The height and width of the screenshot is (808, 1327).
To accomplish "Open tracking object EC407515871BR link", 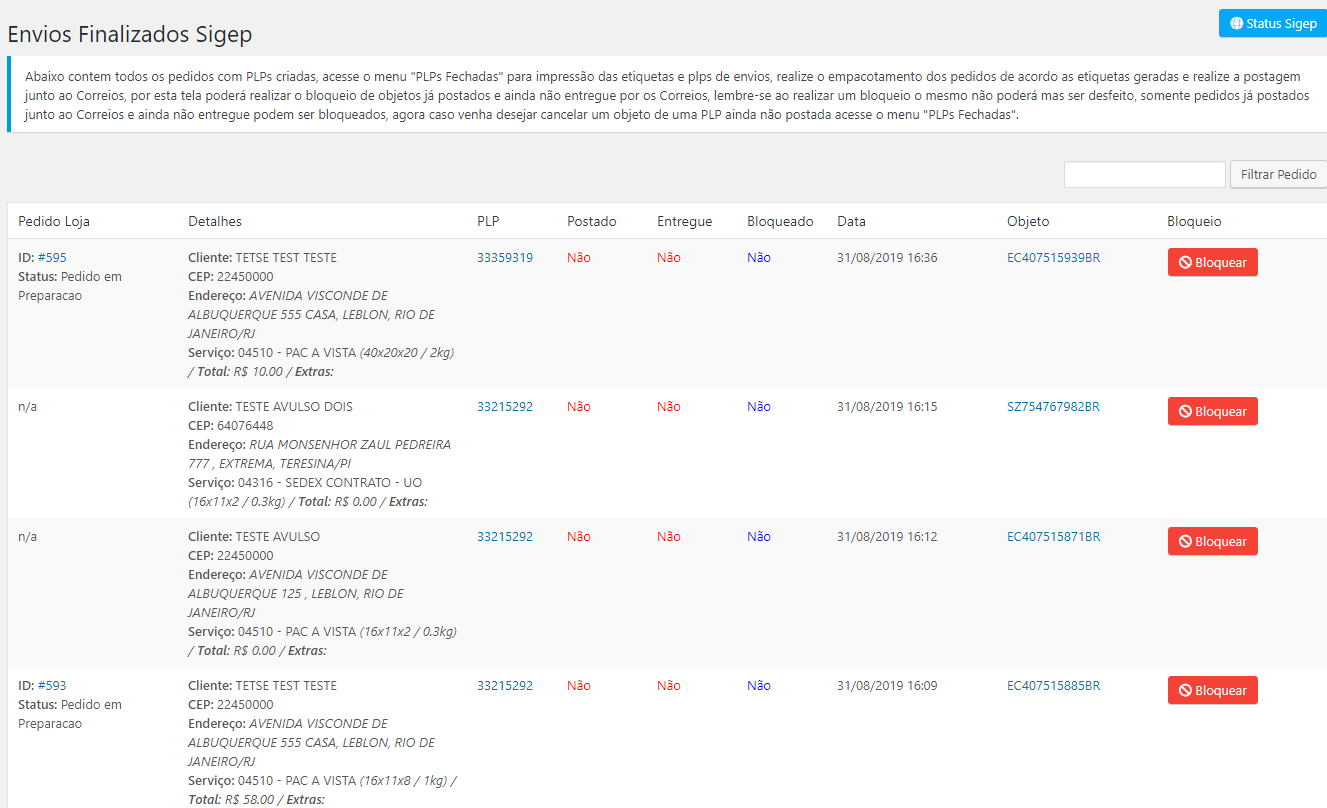I will (x=1053, y=536).
